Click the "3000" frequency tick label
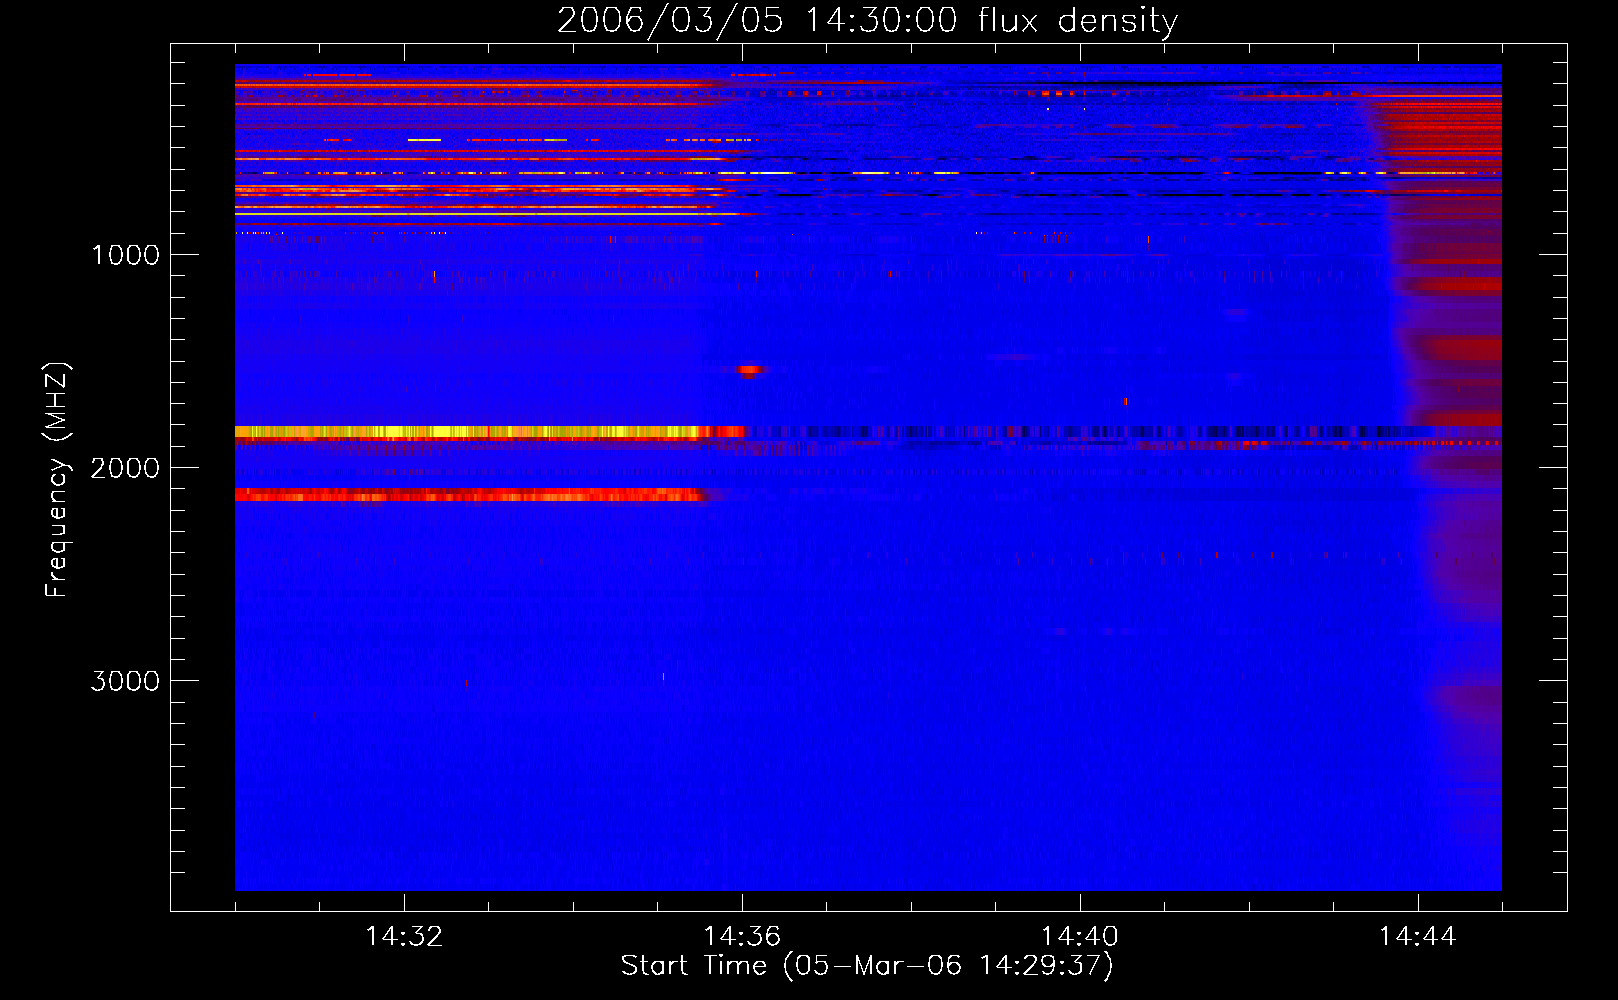This screenshot has width=1618, height=1000. pyautogui.click(x=125, y=681)
